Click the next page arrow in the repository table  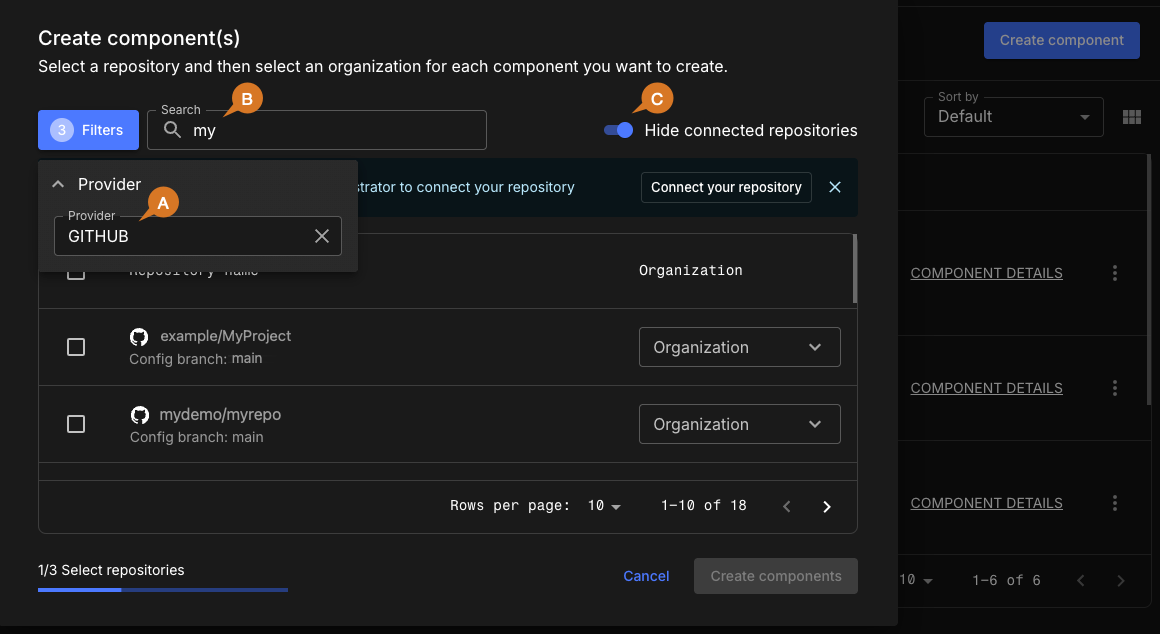coord(827,506)
